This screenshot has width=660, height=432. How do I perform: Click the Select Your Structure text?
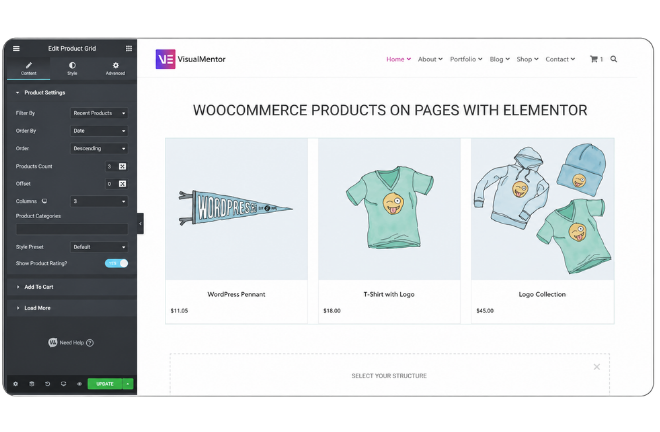point(389,376)
